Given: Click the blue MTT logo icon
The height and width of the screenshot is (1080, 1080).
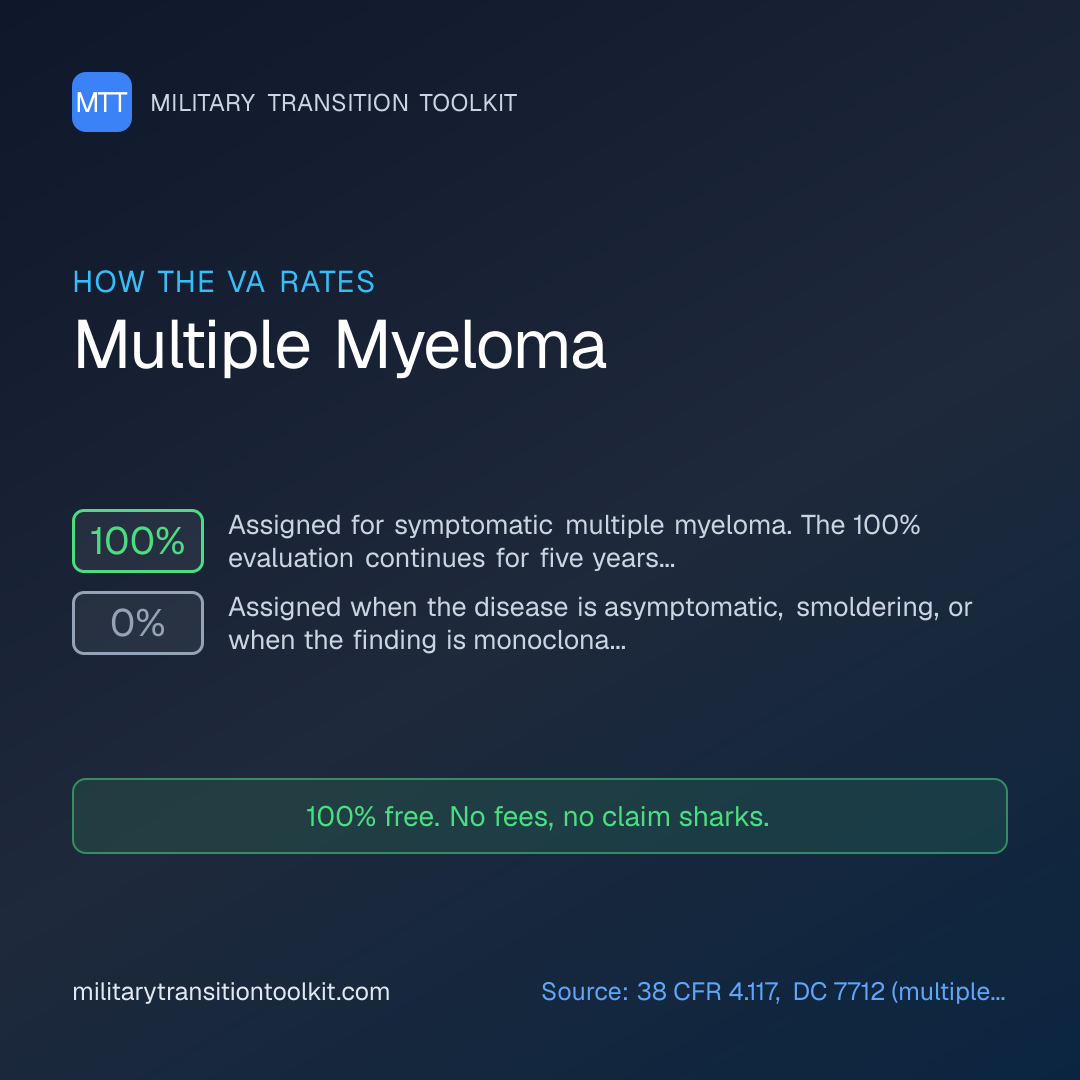Looking at the screenshot, I should pos(102,102).
